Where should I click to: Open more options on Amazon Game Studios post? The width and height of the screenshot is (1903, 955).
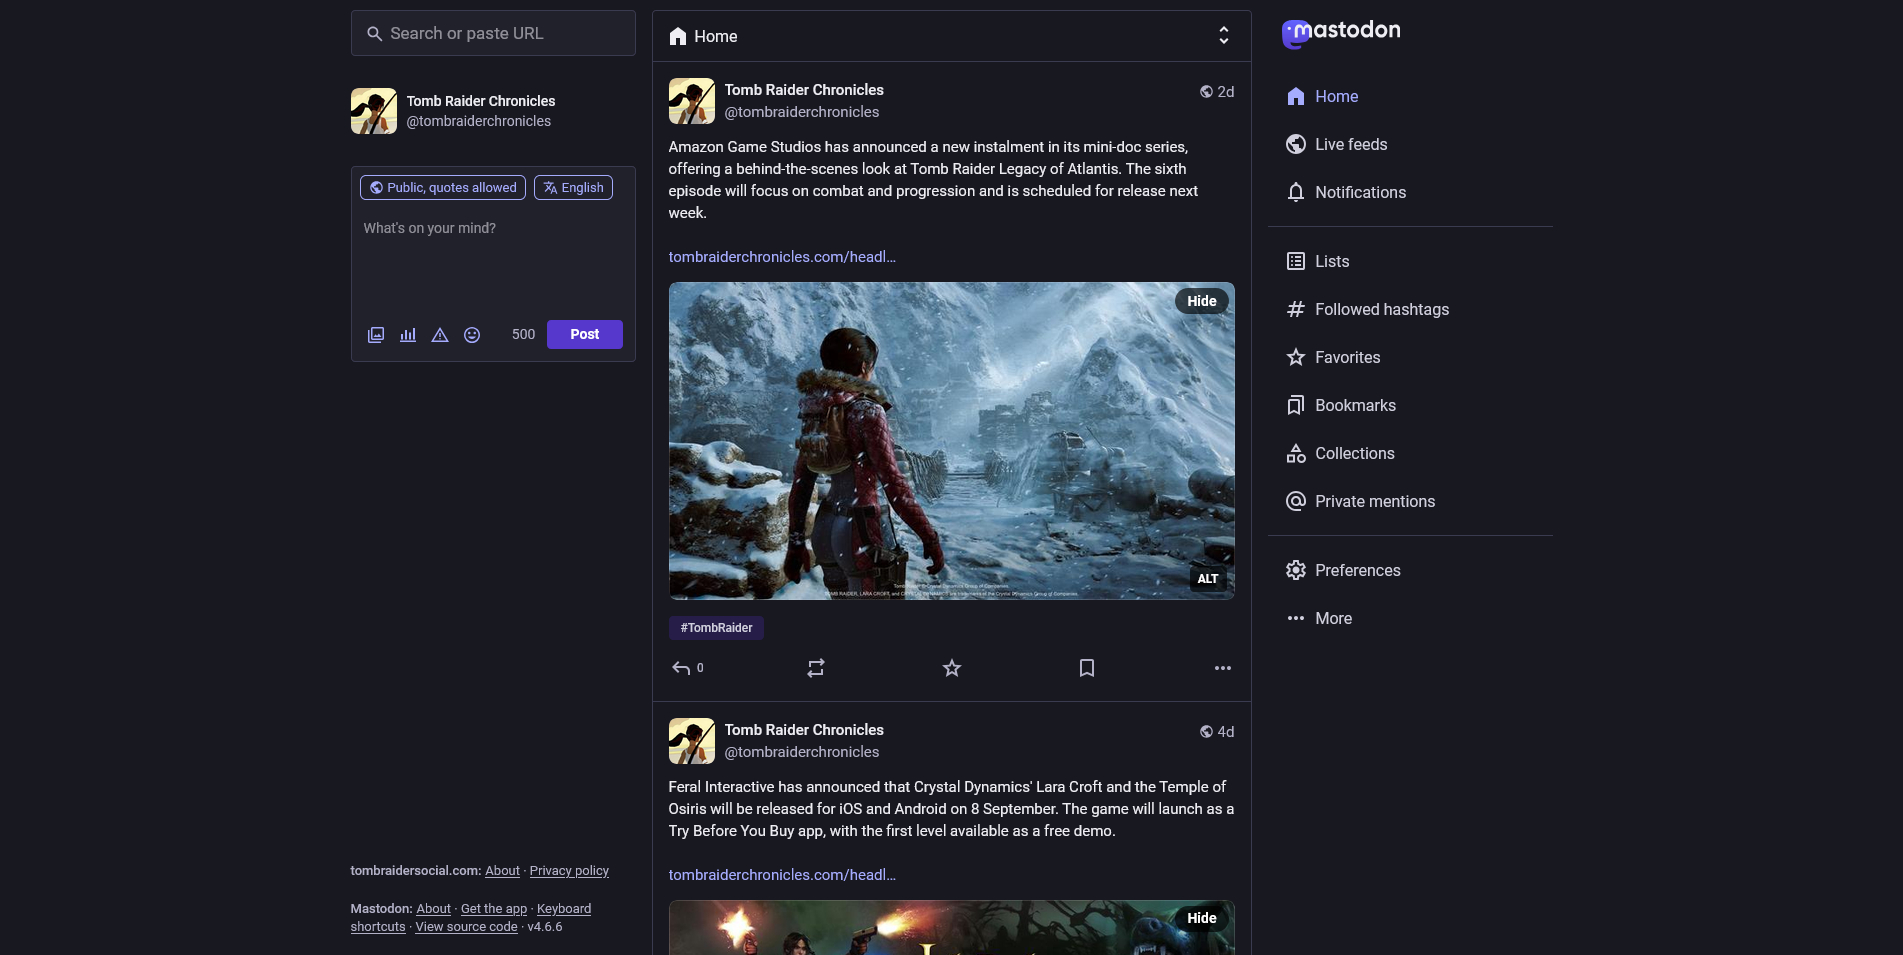coord(1223,668)
